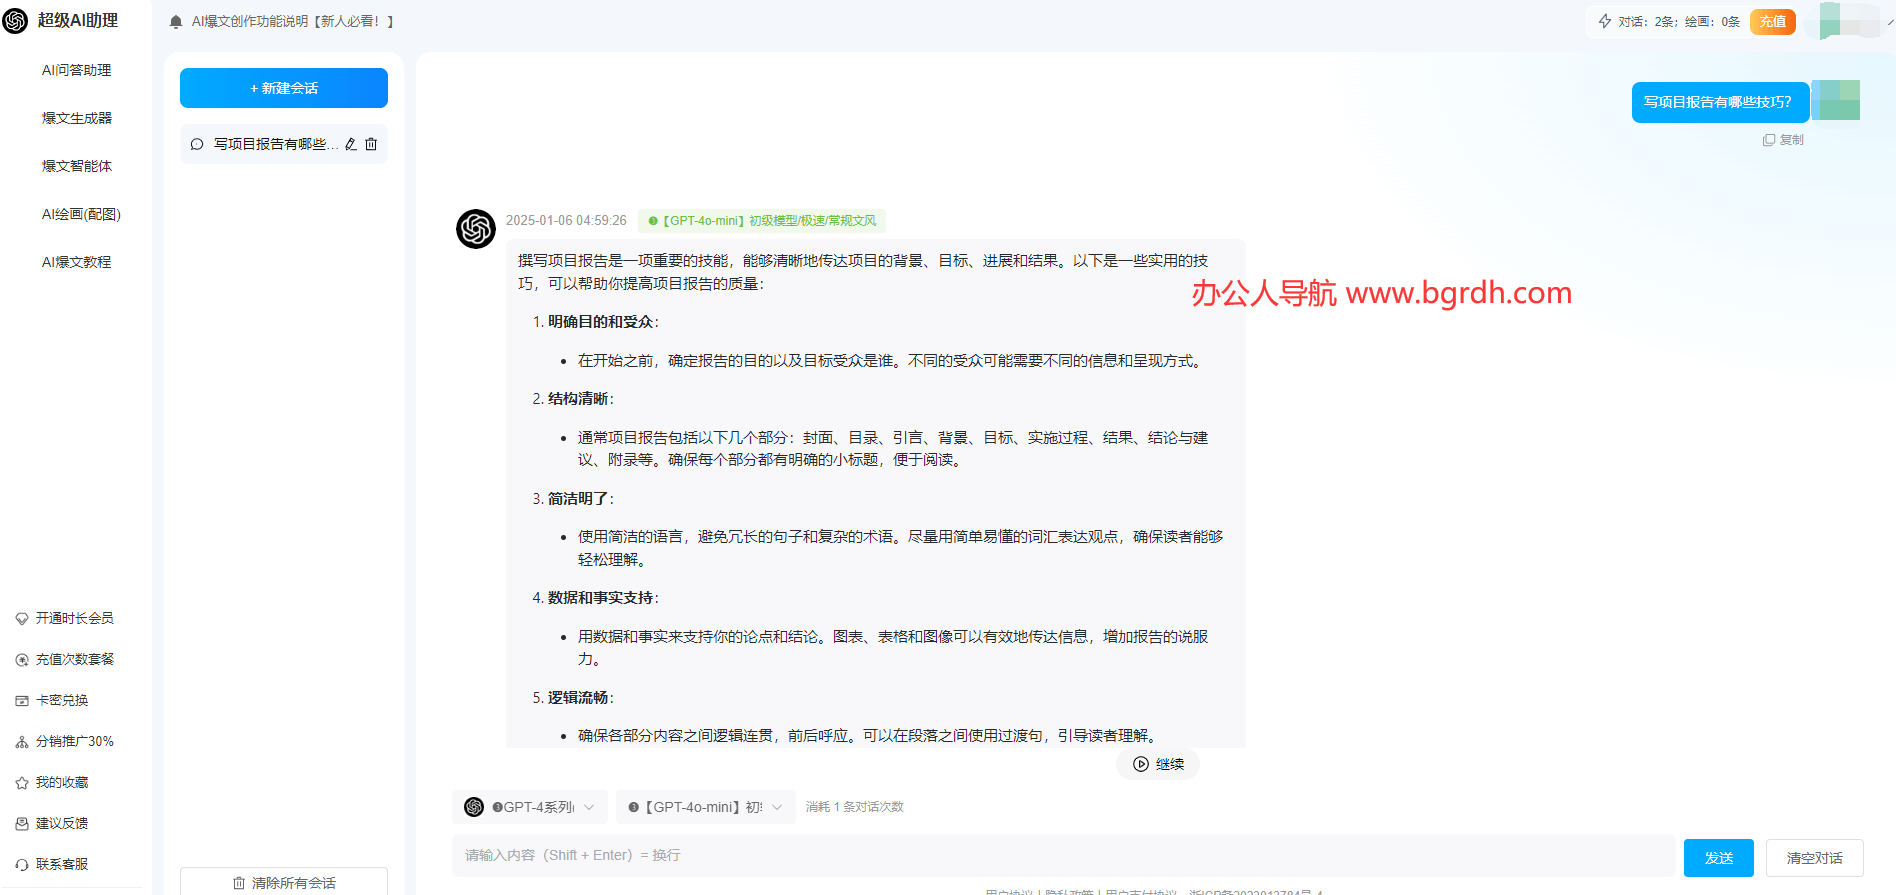Focus the 请输入内容 message input field
Screen dimensions: 1896x895
(1063, 856)
